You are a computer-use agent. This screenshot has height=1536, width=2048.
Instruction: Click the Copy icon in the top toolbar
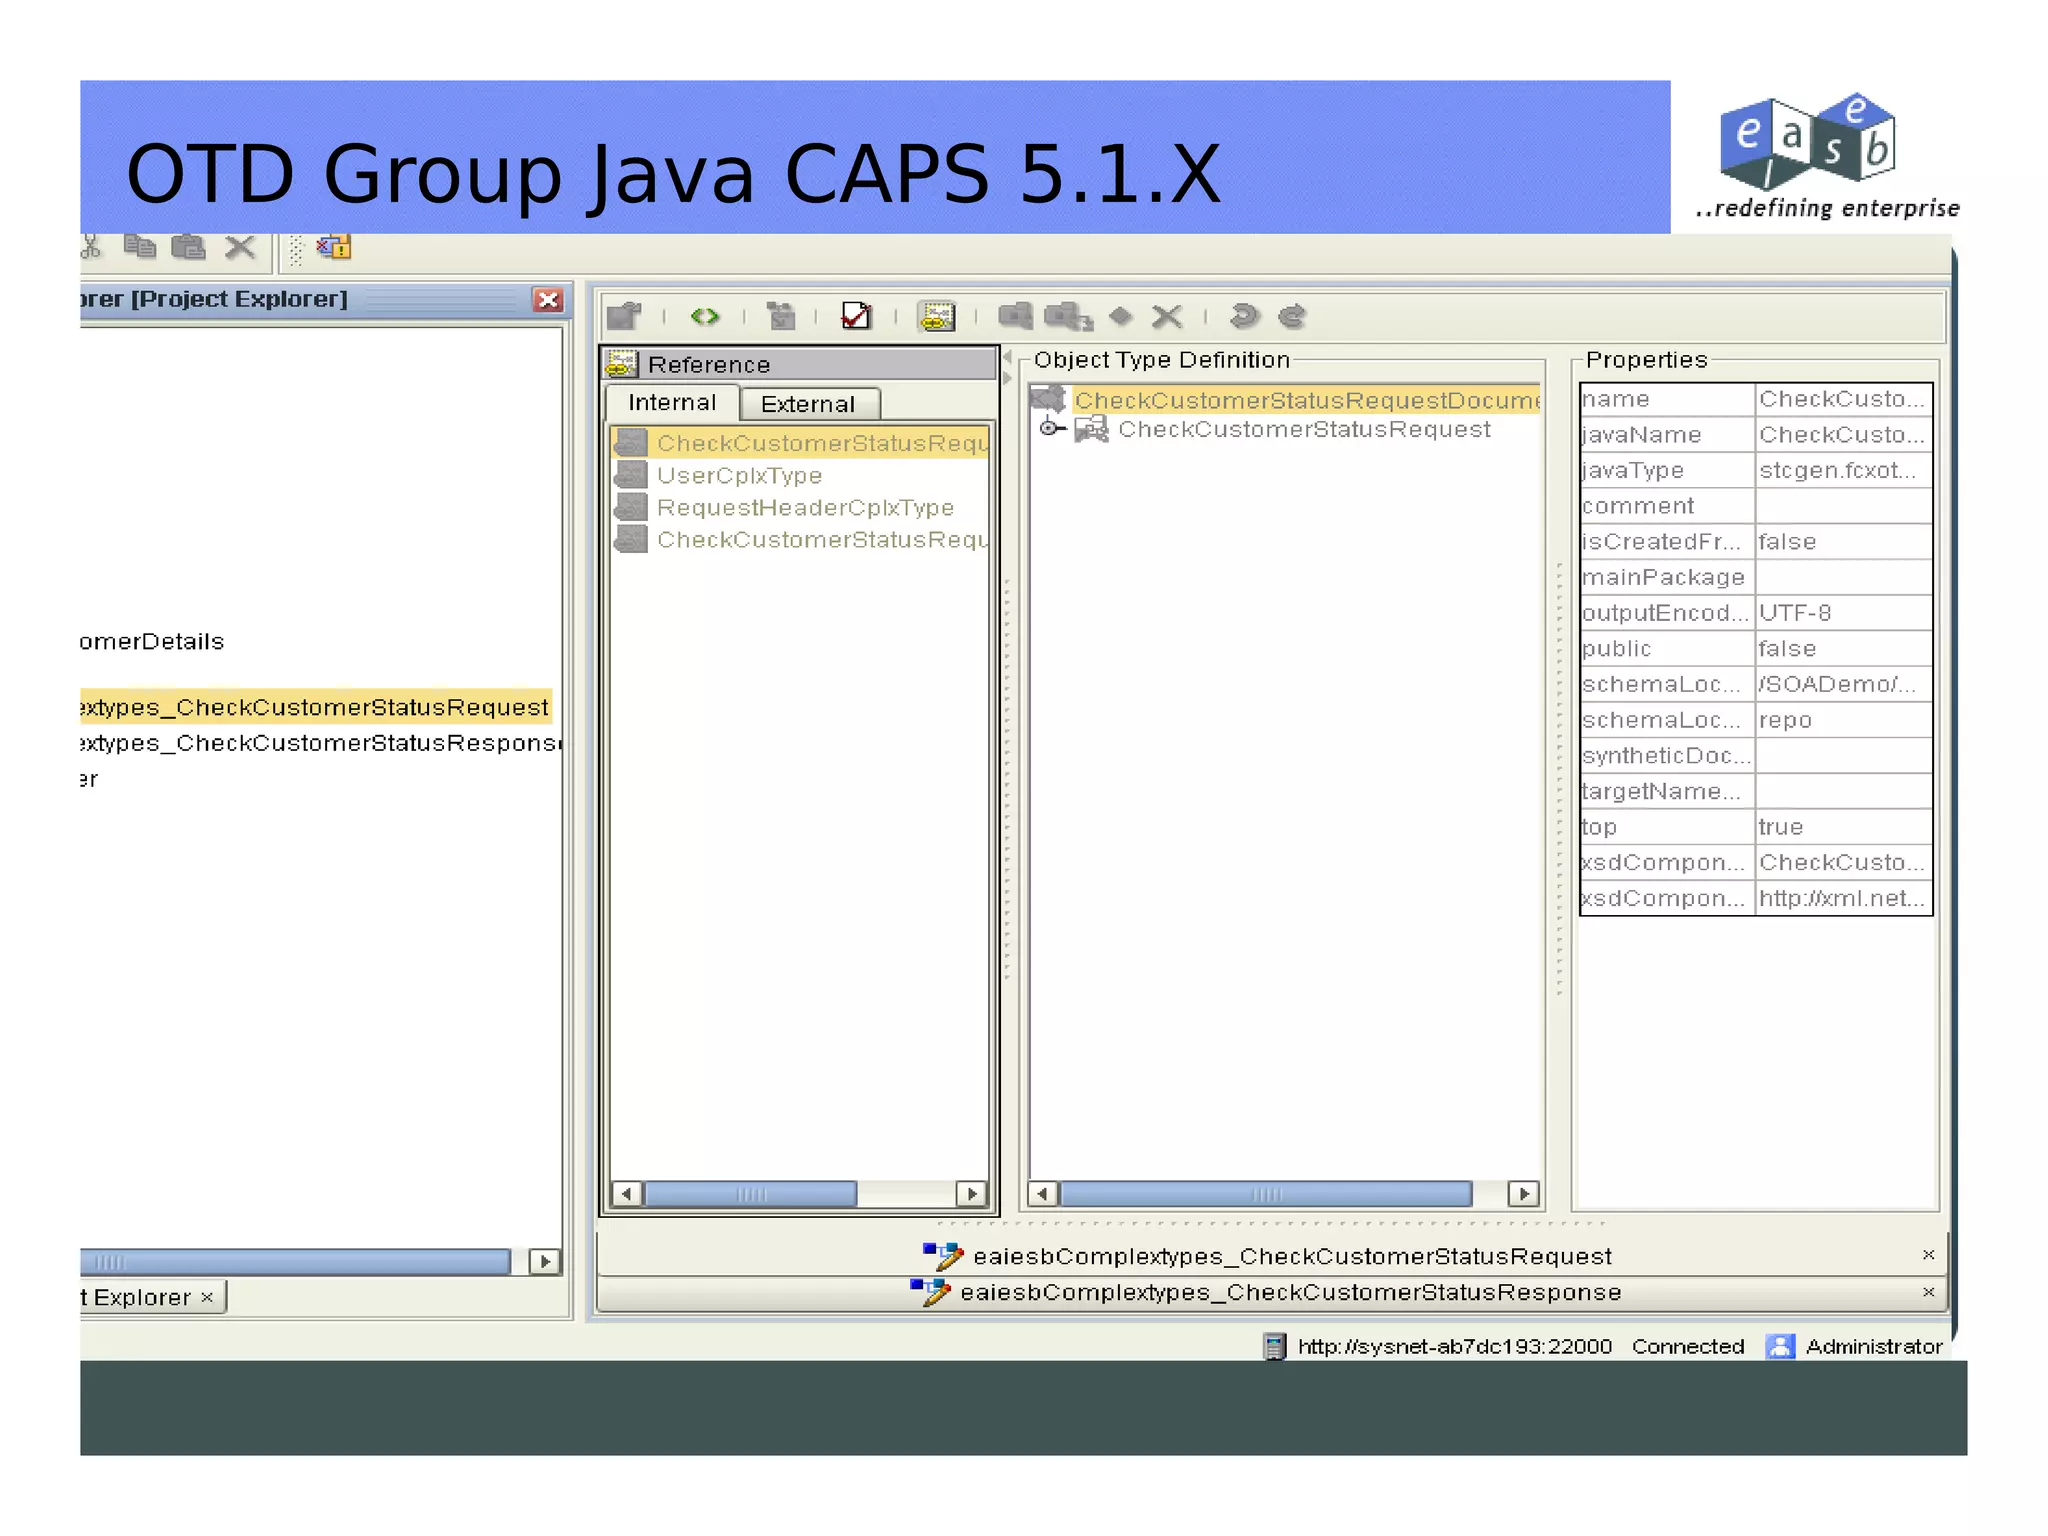tap(139, 246)
